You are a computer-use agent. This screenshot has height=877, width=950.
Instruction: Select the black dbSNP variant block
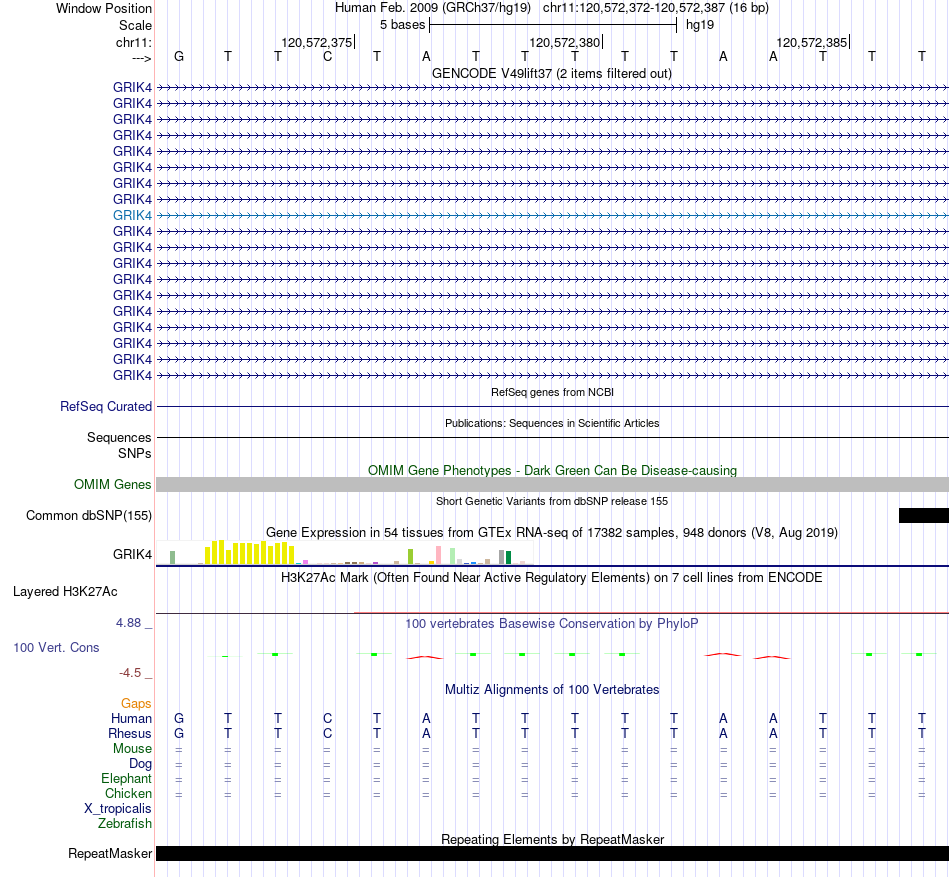tap(923, 515)
